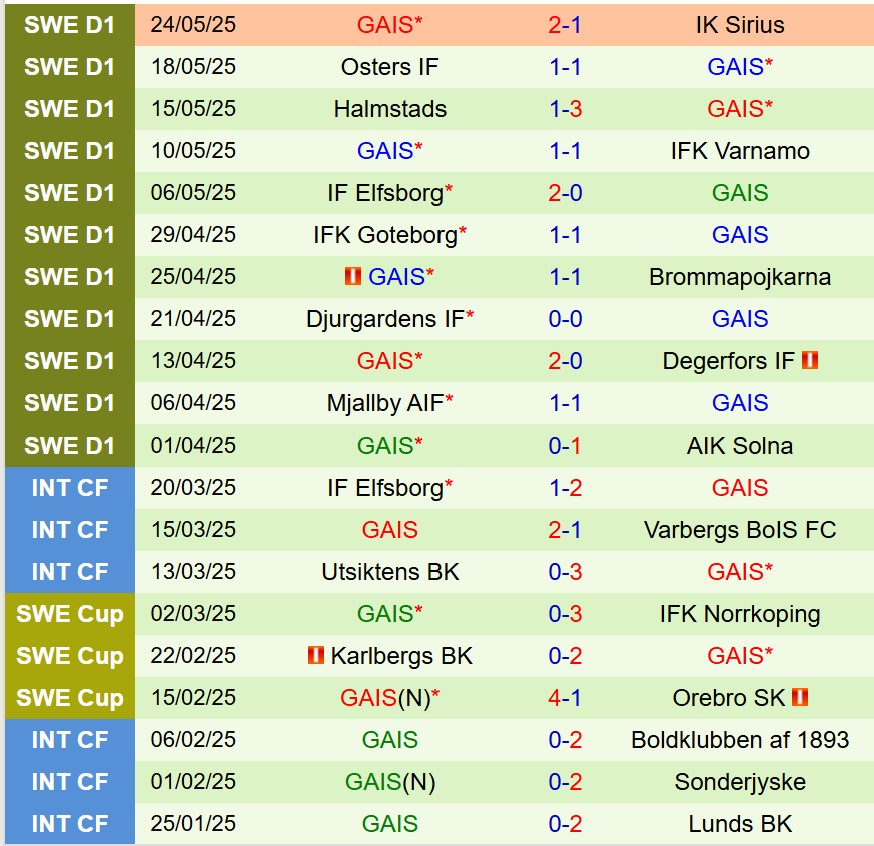Click the Lunds BK team name
Viewport: 874px width, 846px height.
[740, 824]
